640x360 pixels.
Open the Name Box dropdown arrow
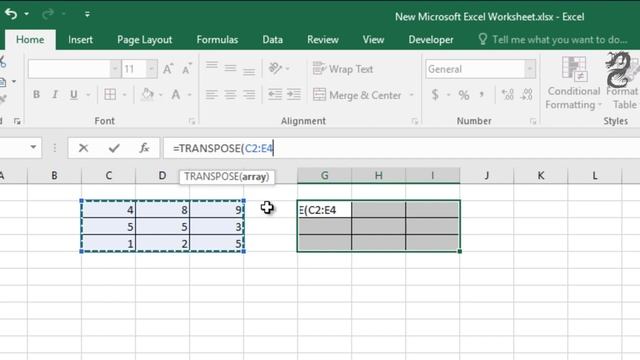[x=33, y=147]
